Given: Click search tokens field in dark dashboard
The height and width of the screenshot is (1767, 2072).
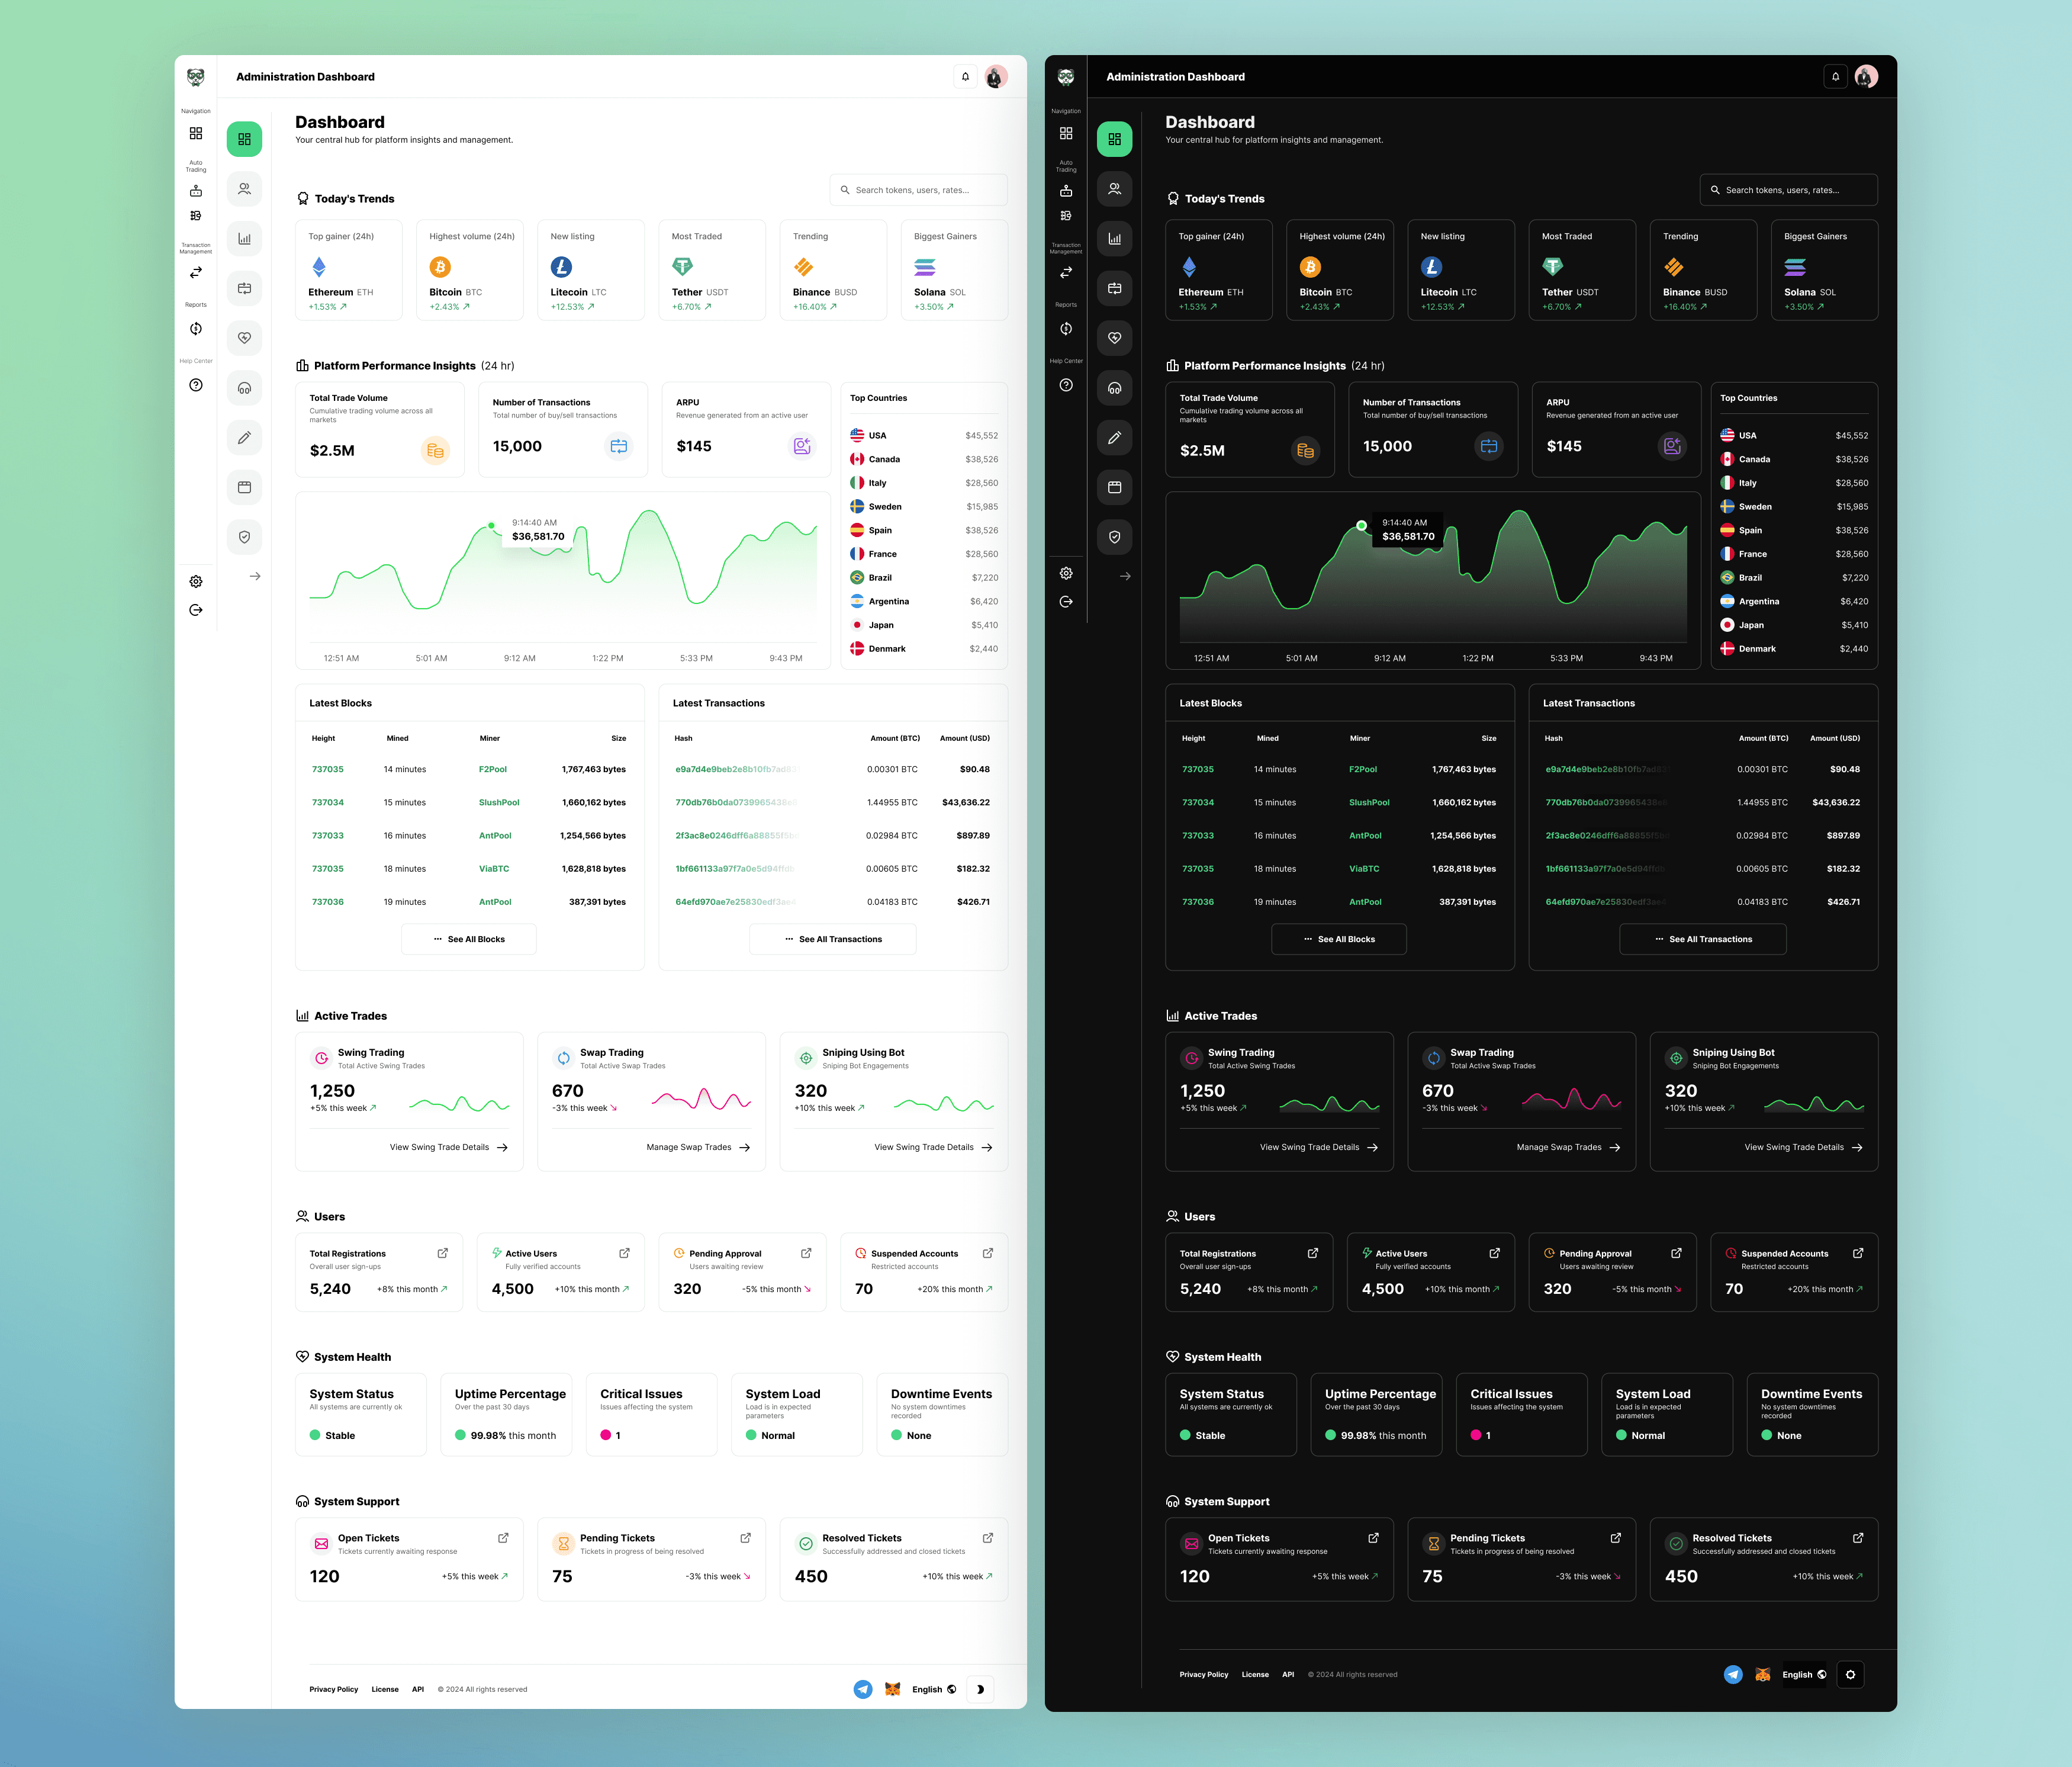Looking at the screenshot, I should [x=1788, y=190].
